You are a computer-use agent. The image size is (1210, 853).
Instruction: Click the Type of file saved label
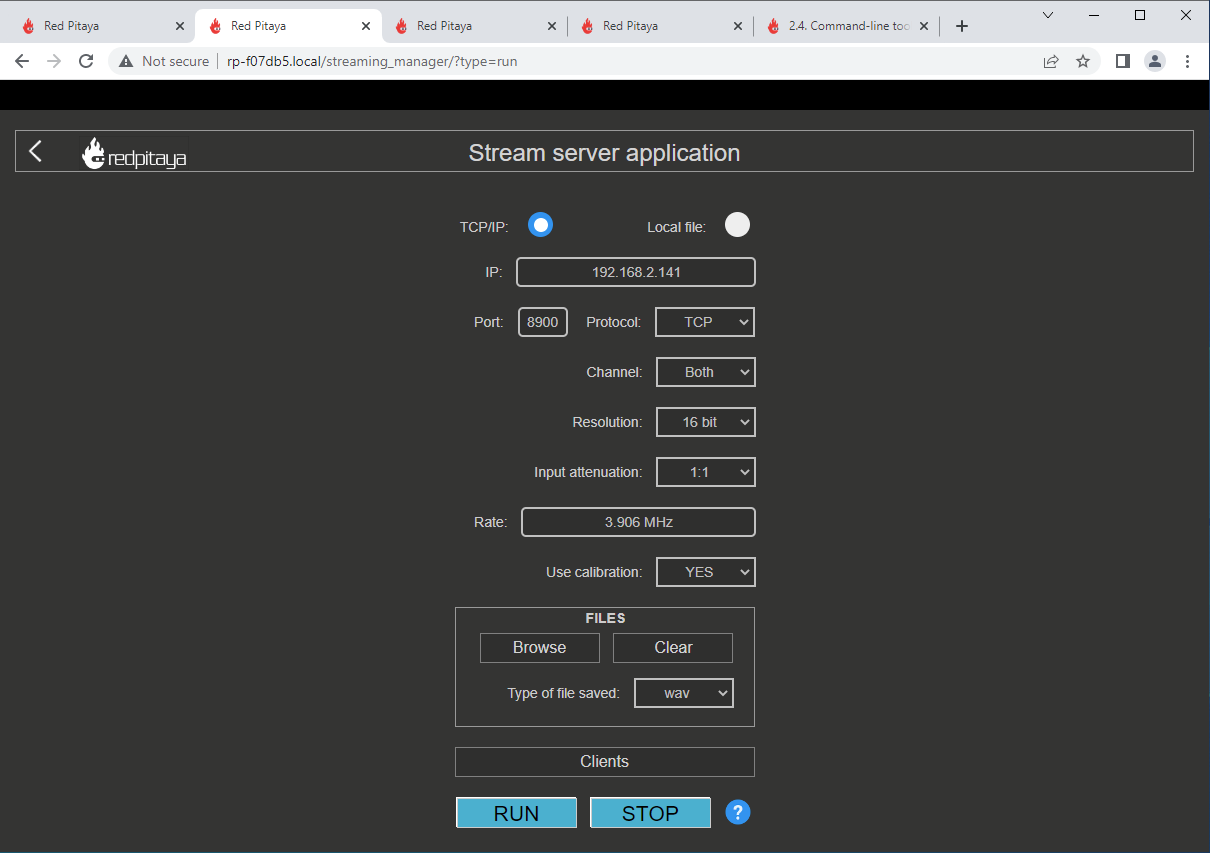tap(564, 693)
